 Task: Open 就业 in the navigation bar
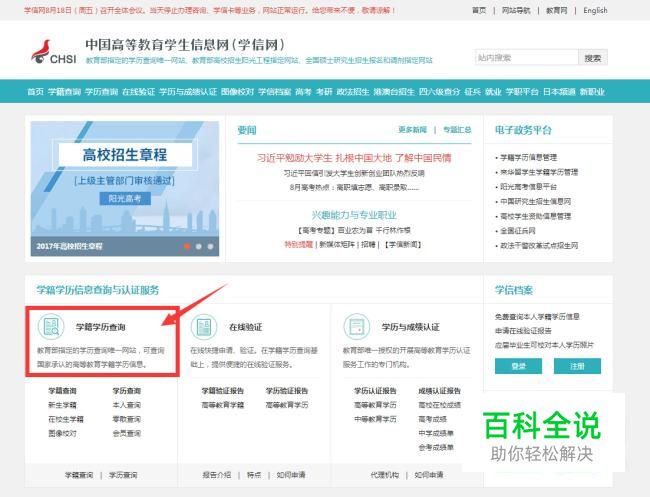coord(493,92)
